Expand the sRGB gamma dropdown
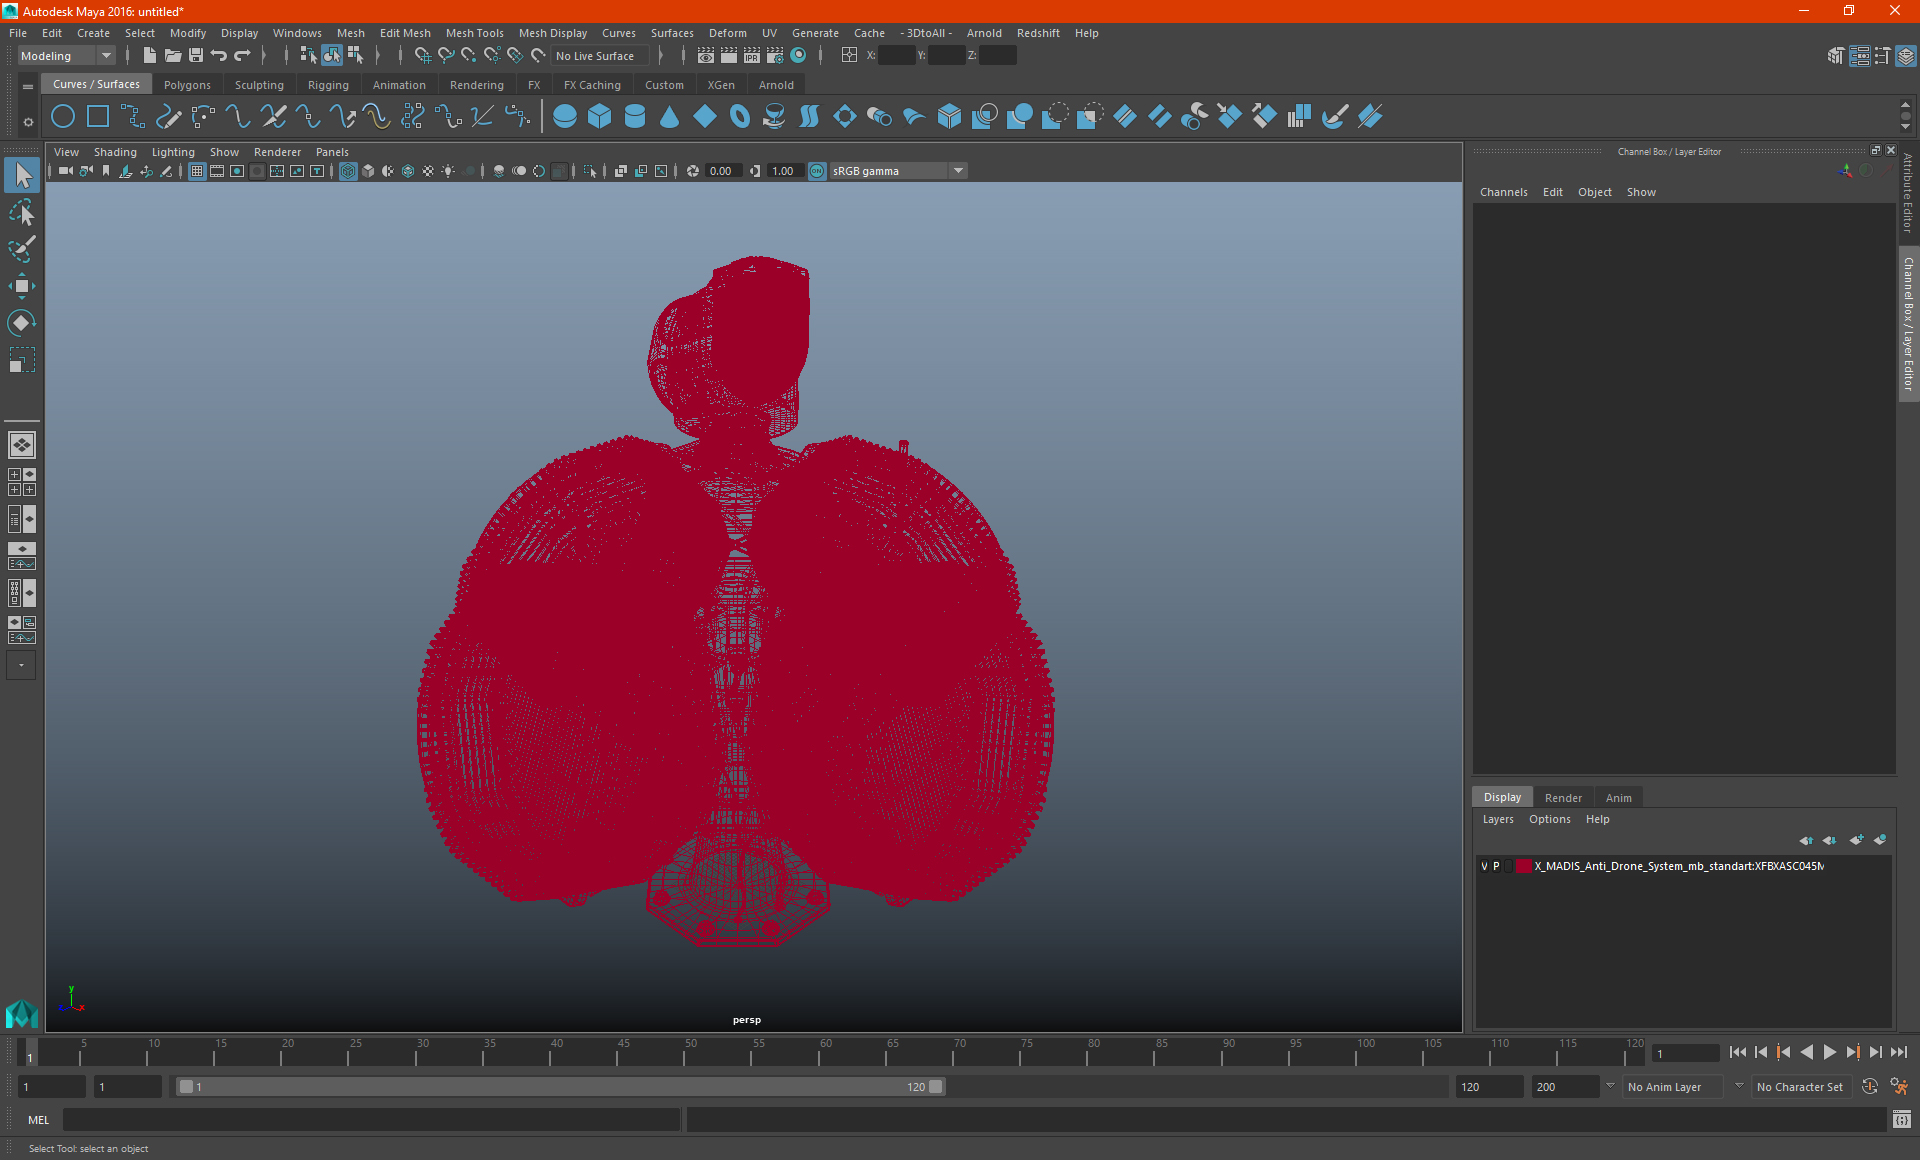 [x=958, y=171]
